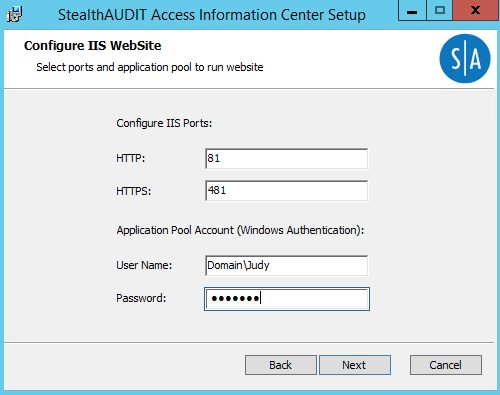
Task: Click the HTTP port field
Action: pos(287,159)
